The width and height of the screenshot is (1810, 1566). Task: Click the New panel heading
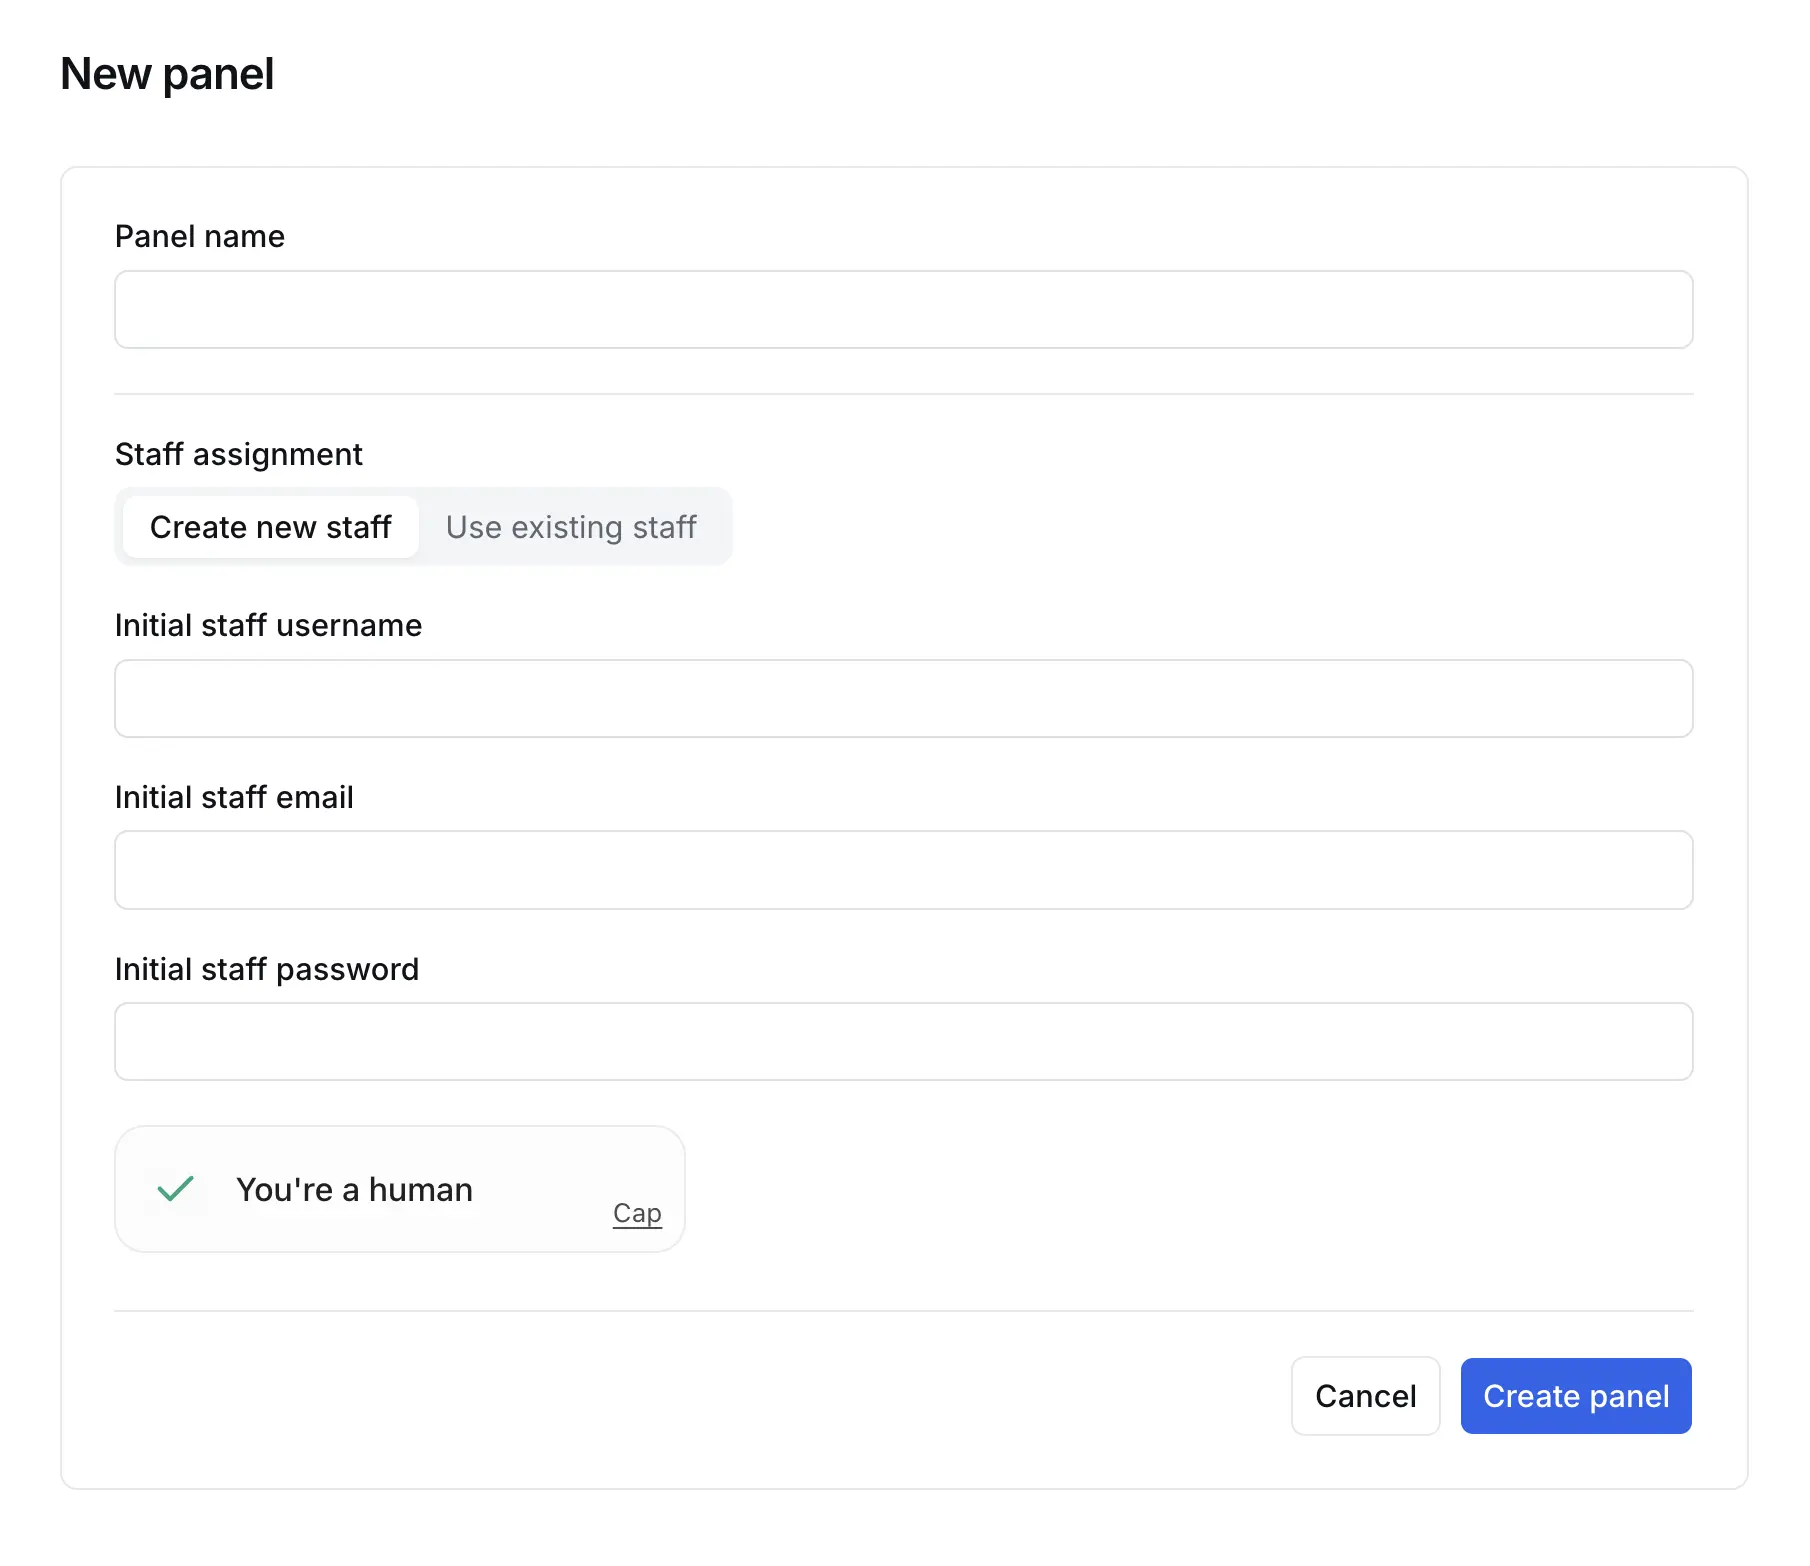167,74
